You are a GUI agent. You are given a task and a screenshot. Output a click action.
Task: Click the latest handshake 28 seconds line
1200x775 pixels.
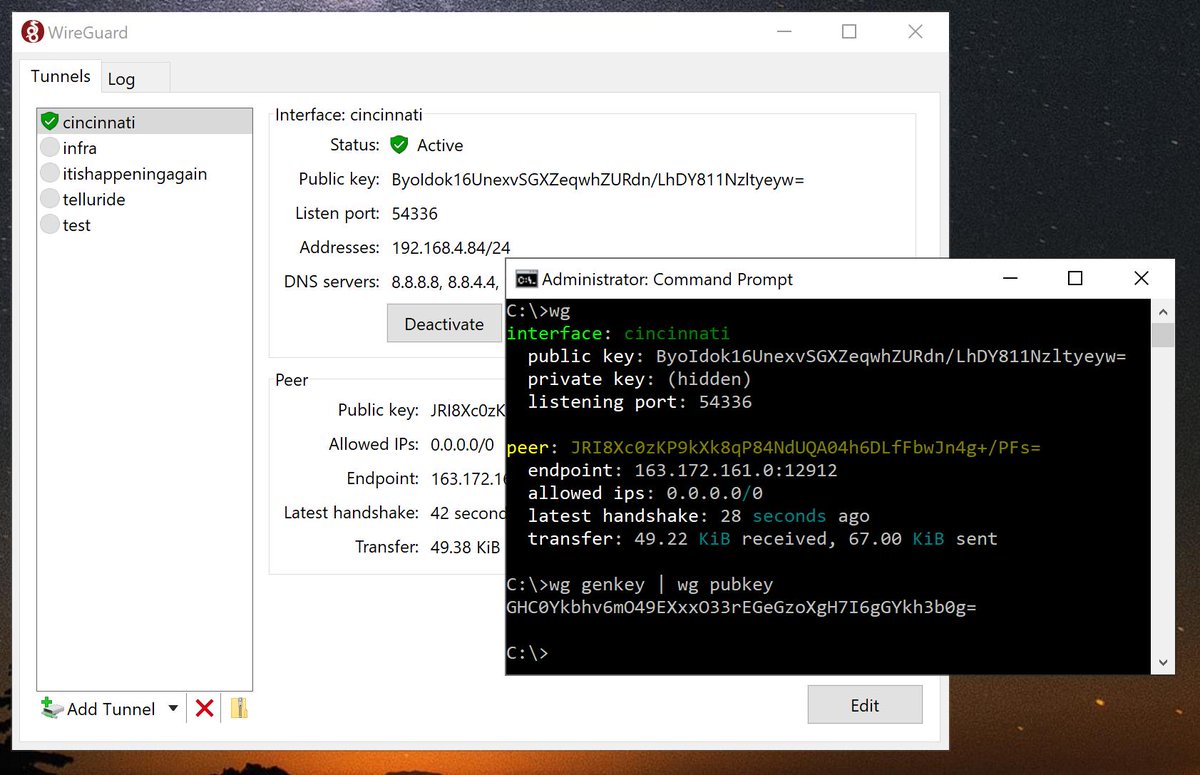pyautogui.click(x=699, y=516)
